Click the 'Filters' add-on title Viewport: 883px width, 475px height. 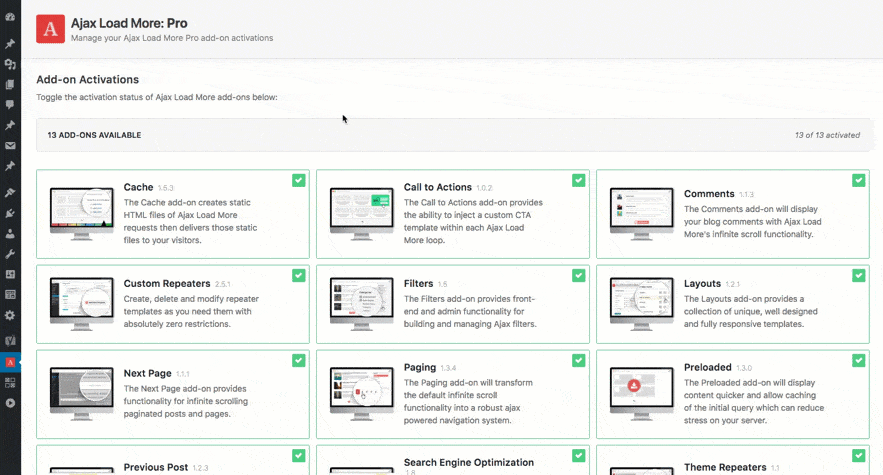click(x=418, y=283)
